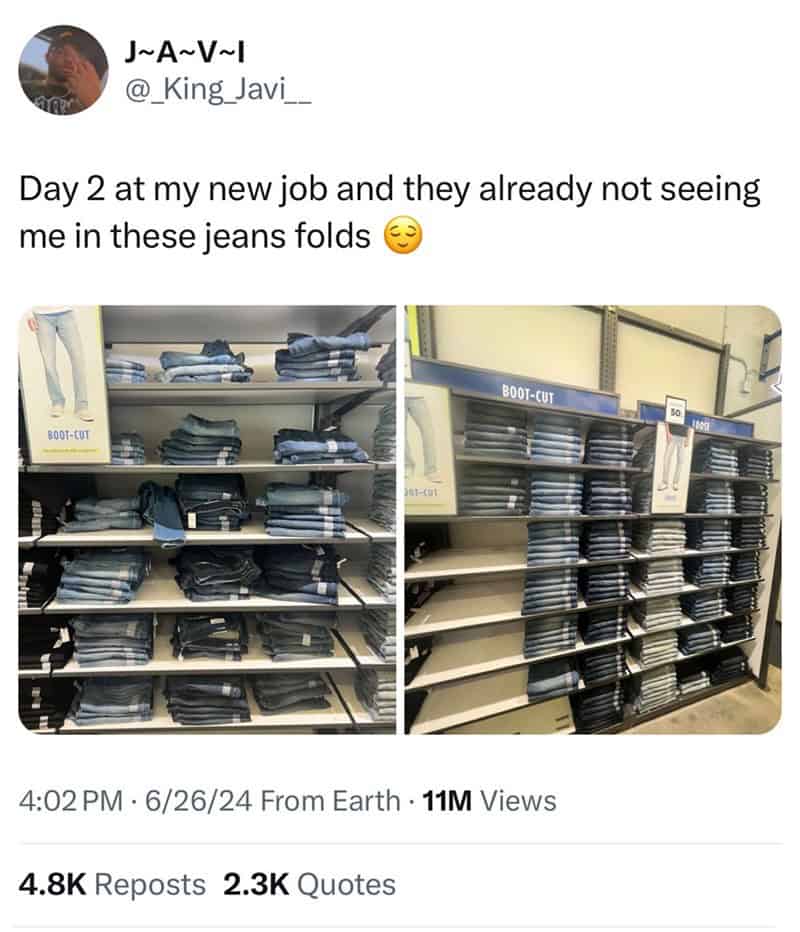Open the left messy jeans shelf photo
This screenshot has height=932, width=800.
click(207, 519)
